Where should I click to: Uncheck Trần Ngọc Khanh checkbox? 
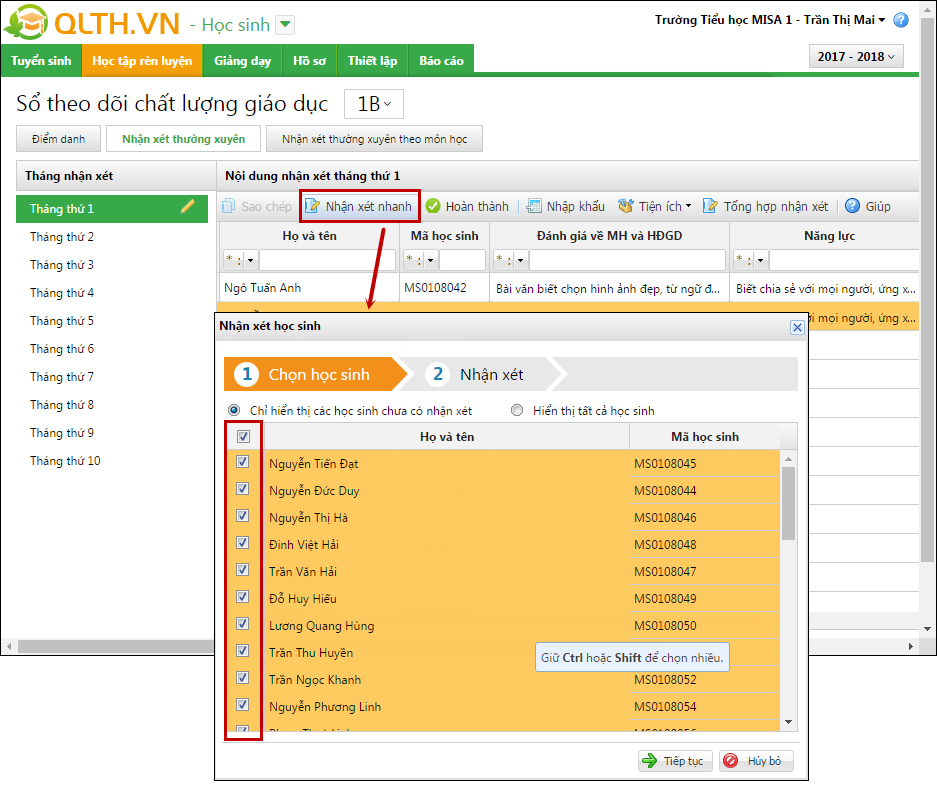(243, 678)
